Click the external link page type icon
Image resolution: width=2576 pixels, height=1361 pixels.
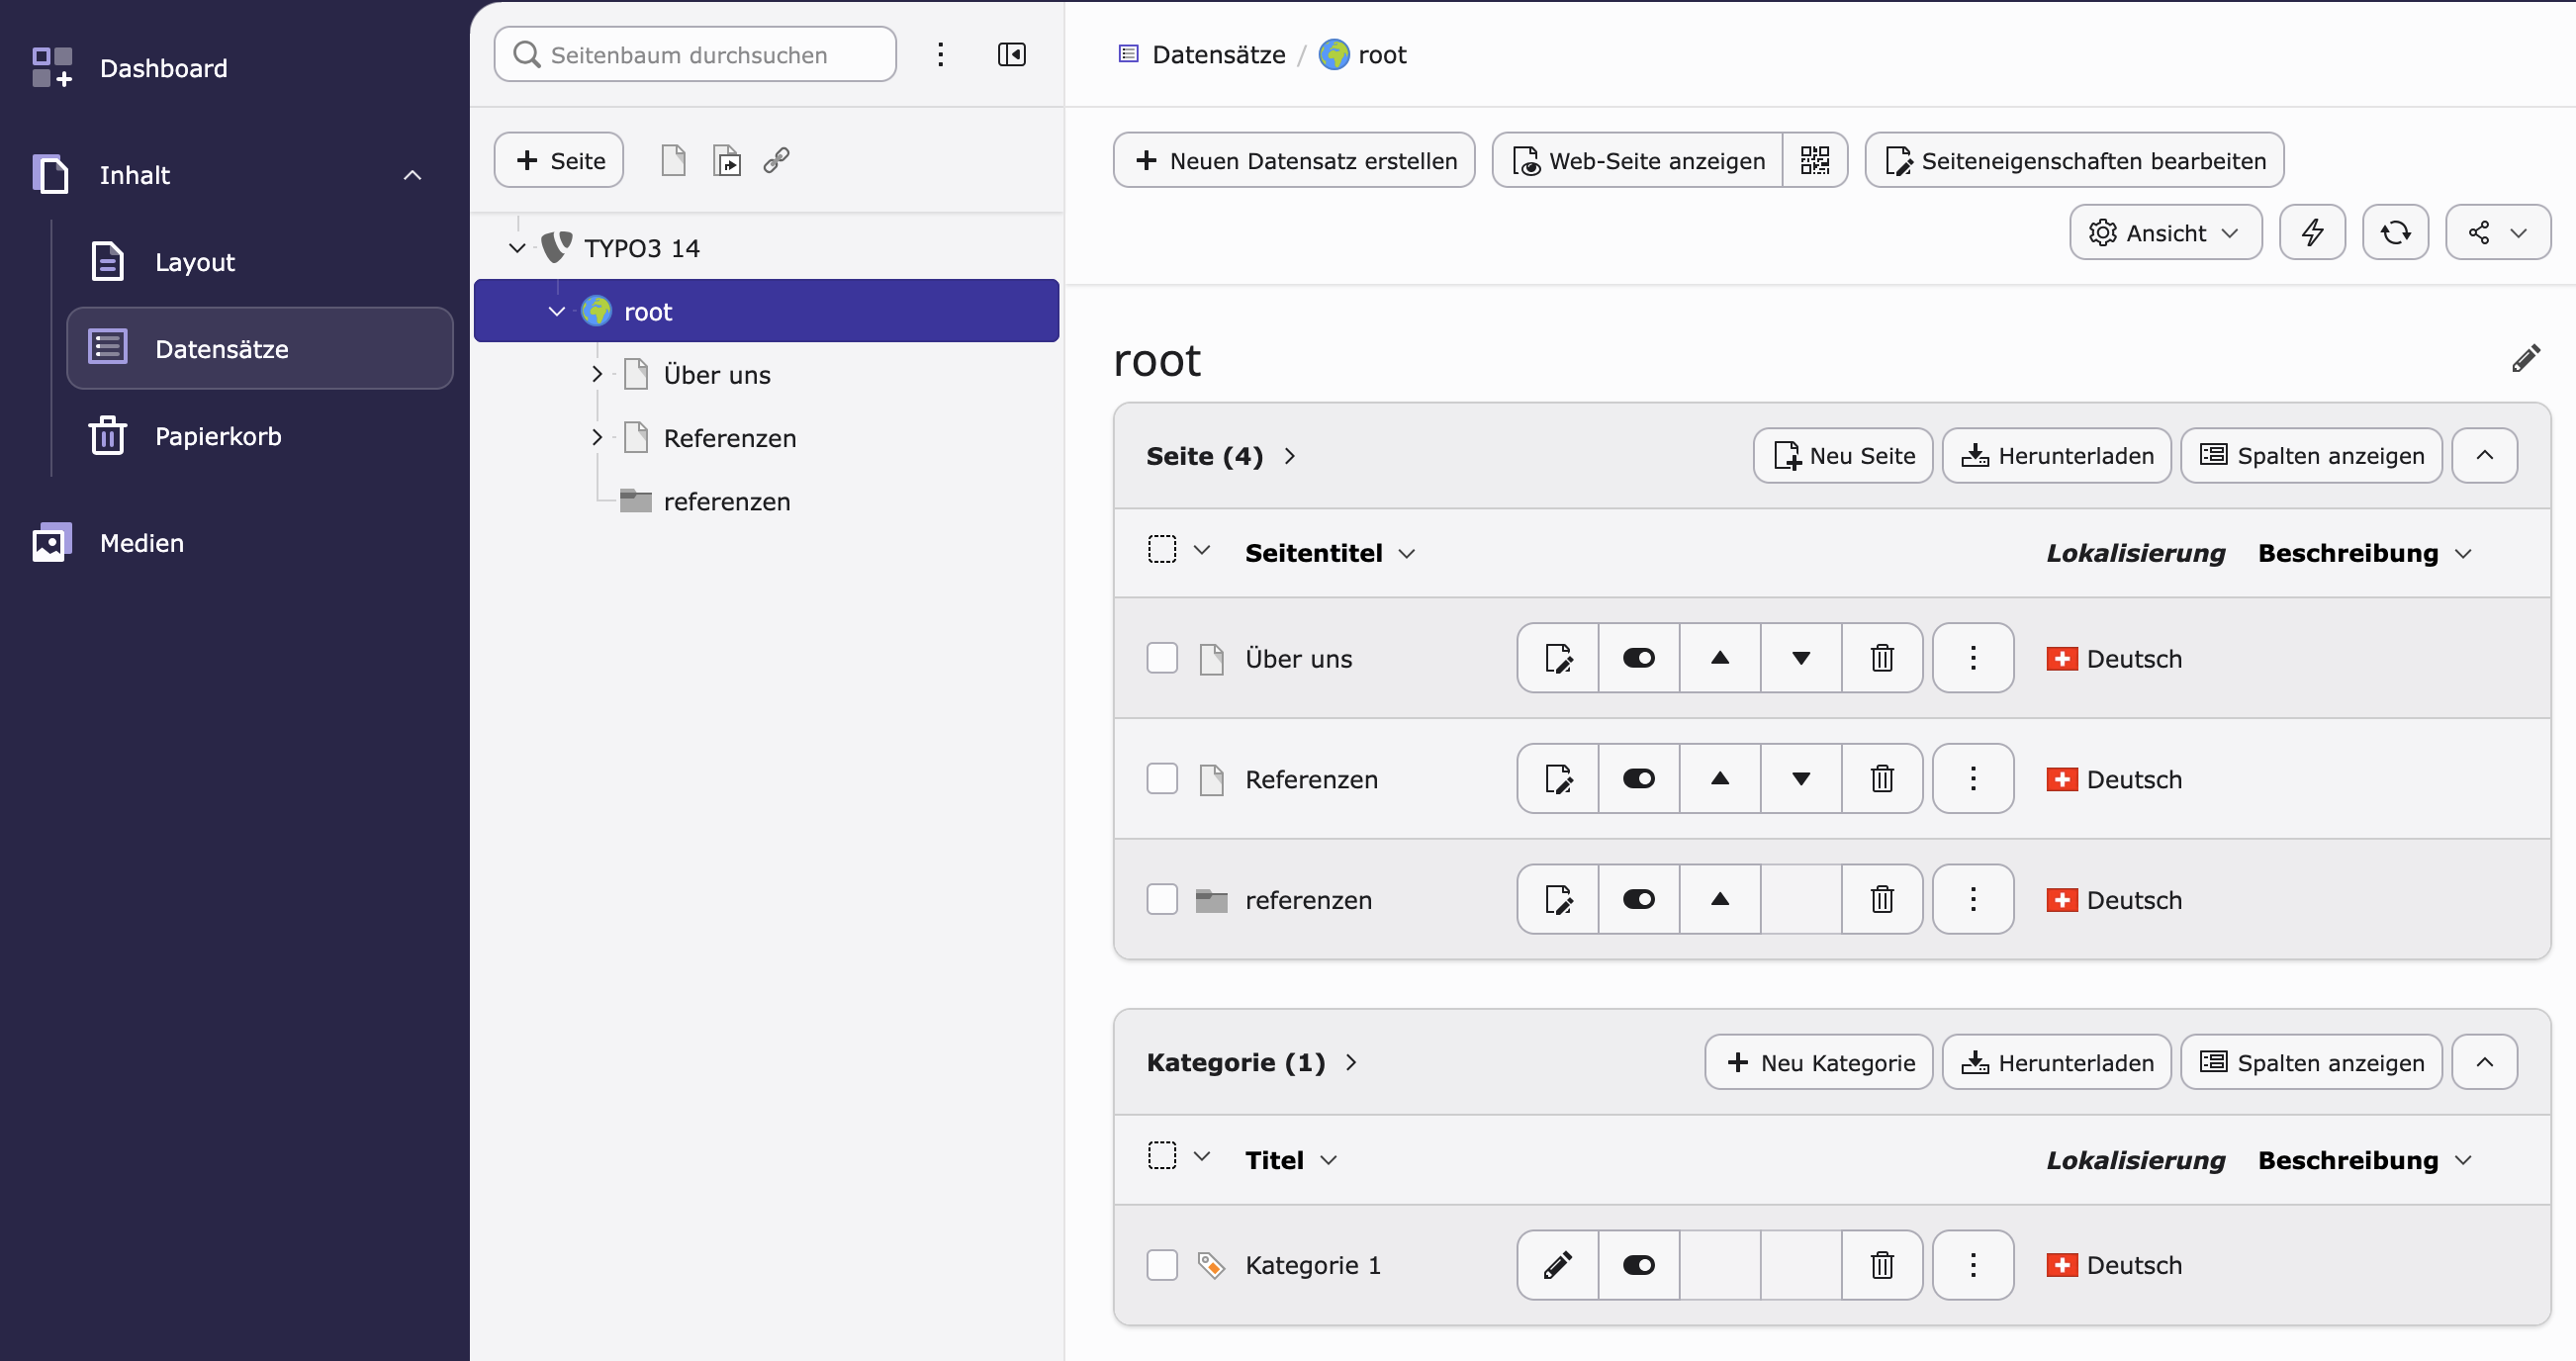click(x=777, y=160)
